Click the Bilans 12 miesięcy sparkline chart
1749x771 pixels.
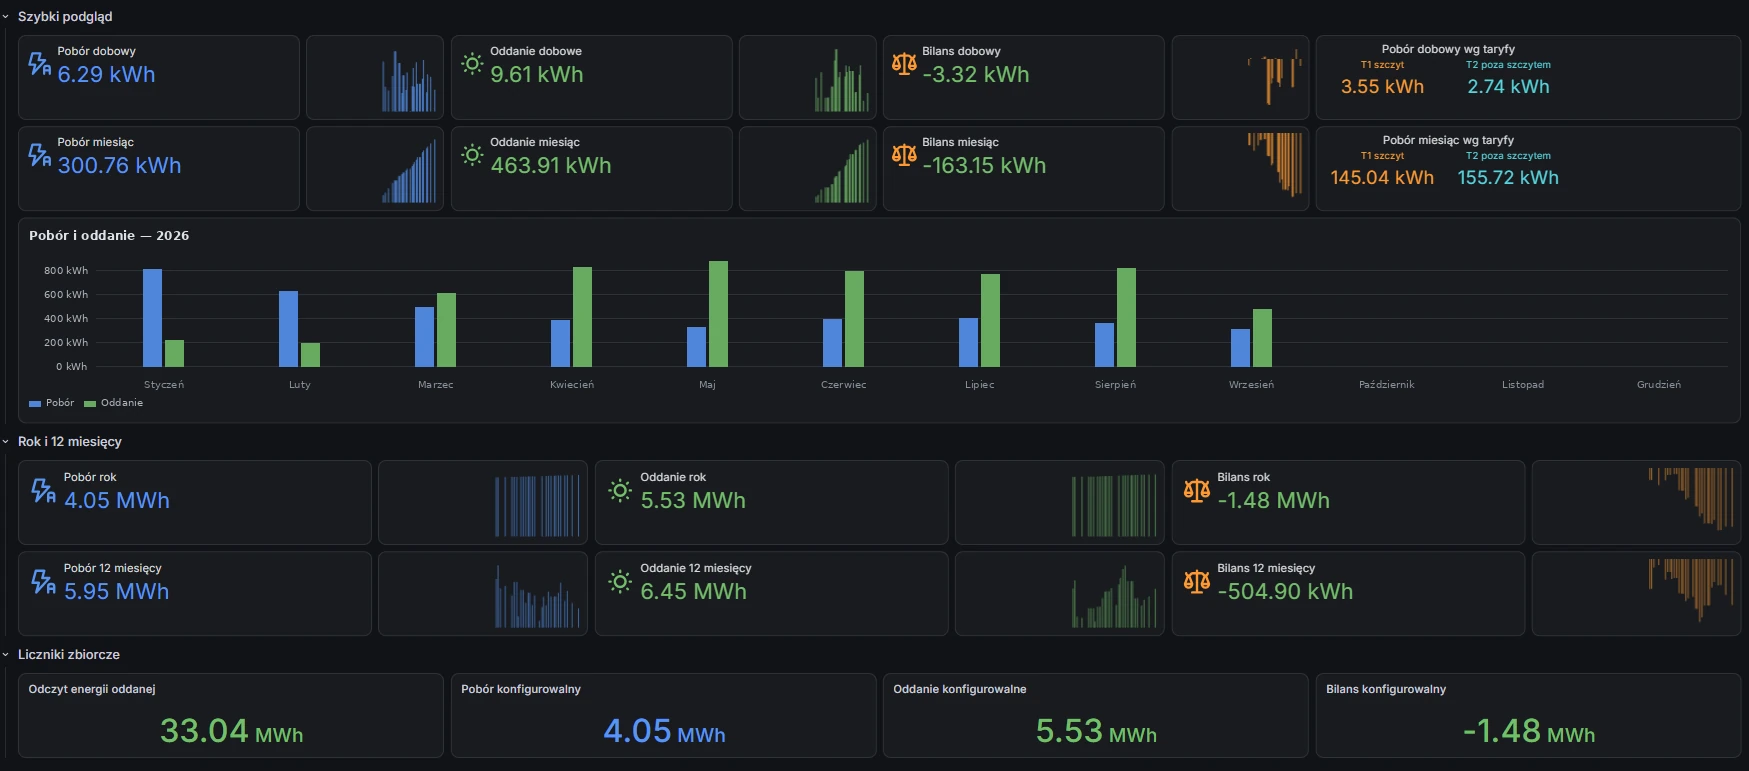(1691, 590)
